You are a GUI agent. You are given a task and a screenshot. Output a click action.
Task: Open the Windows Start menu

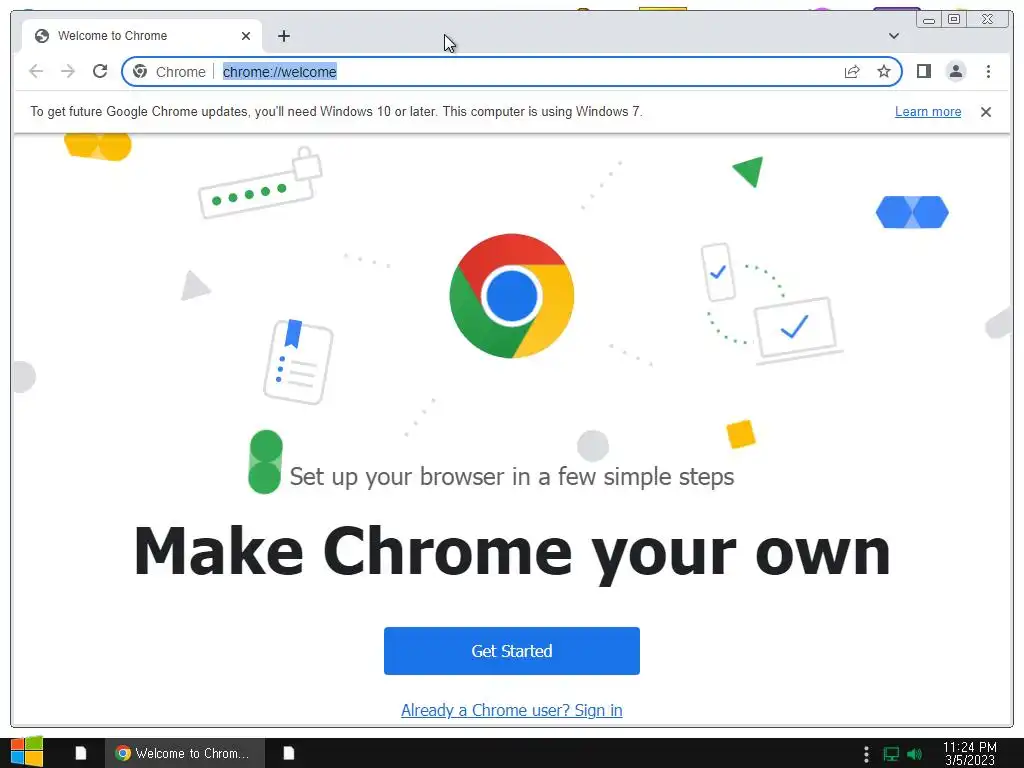(x=27, y=752)
